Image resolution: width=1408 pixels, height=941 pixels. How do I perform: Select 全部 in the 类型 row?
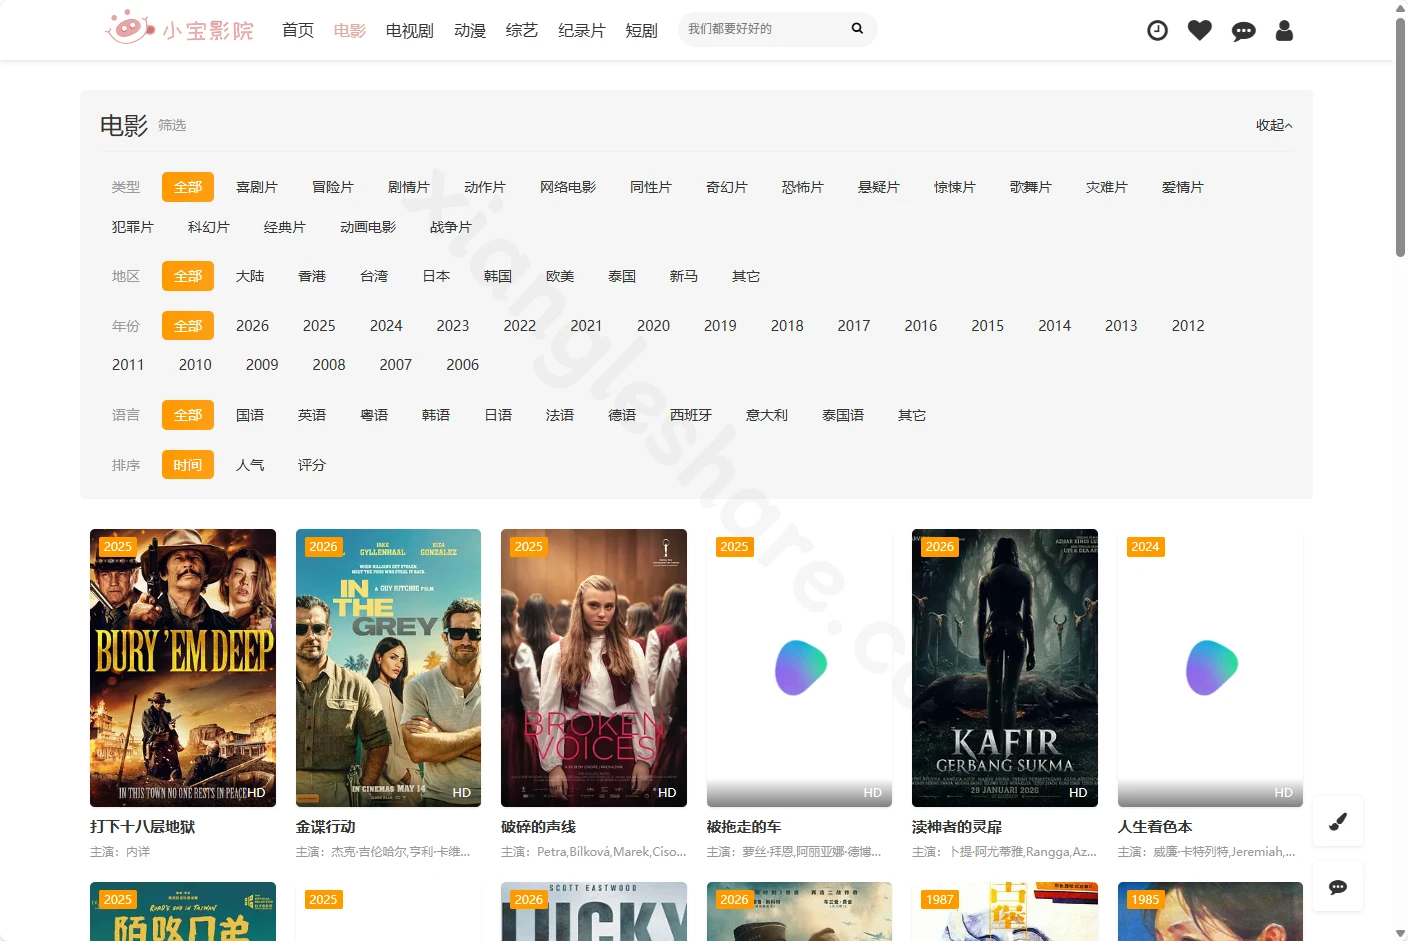pos(188,187)
